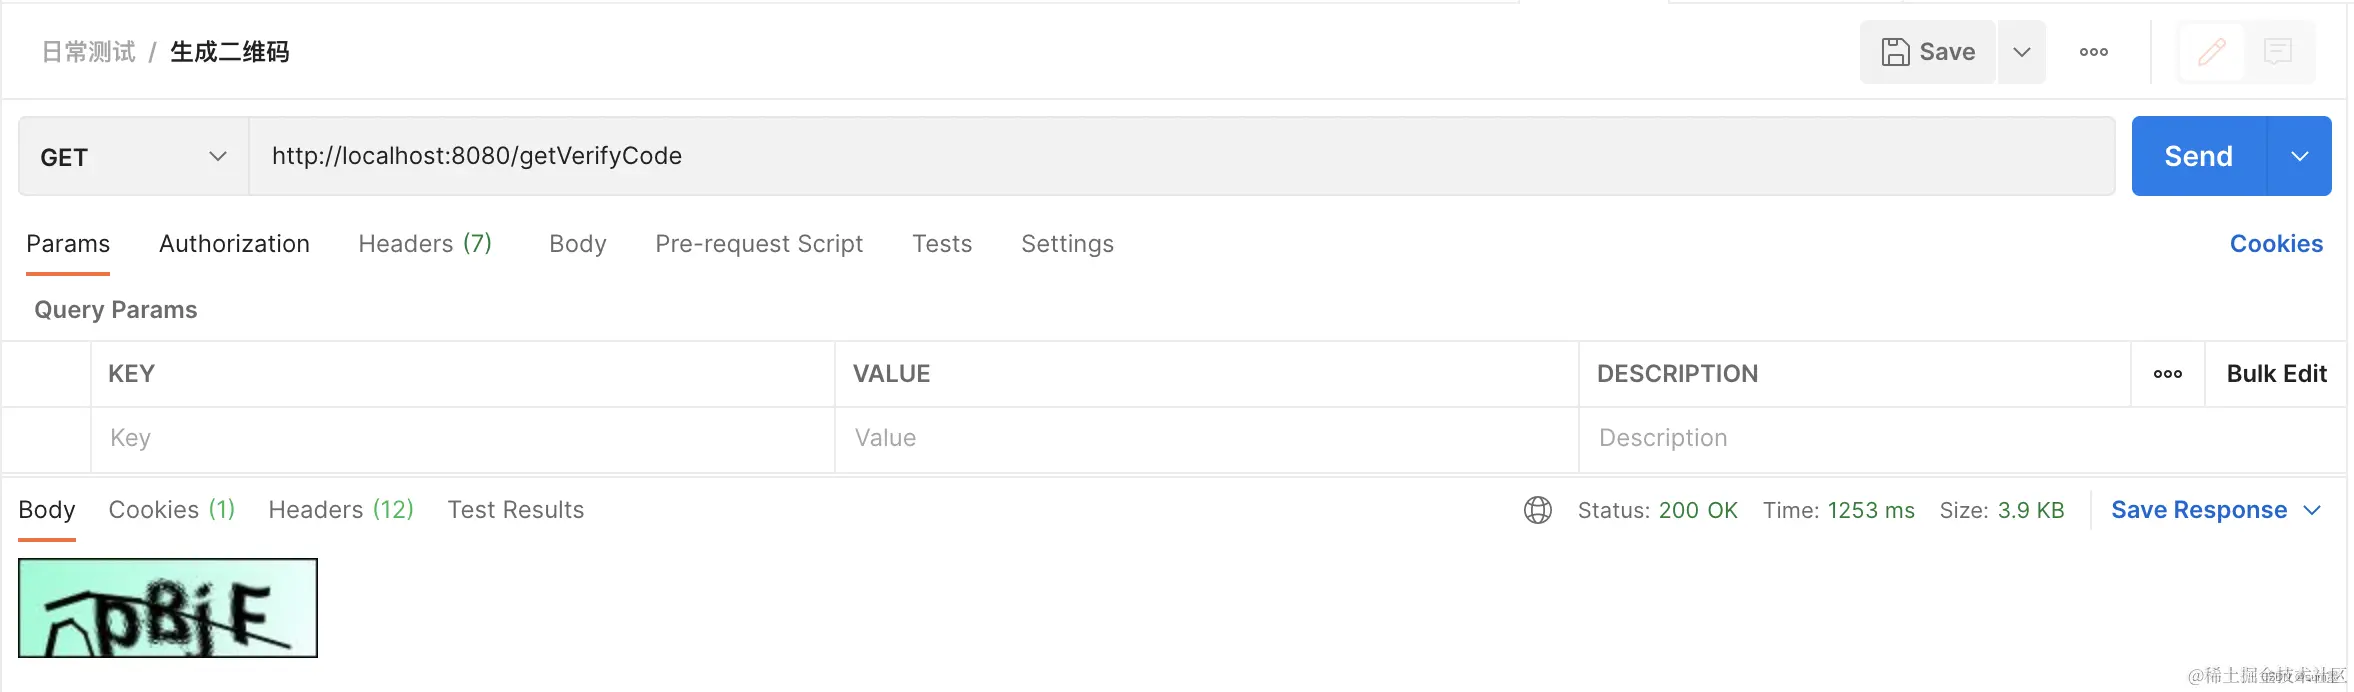Open the comments icon panel
This screenshot has height=692, width=2354.
click(2278, 52)
